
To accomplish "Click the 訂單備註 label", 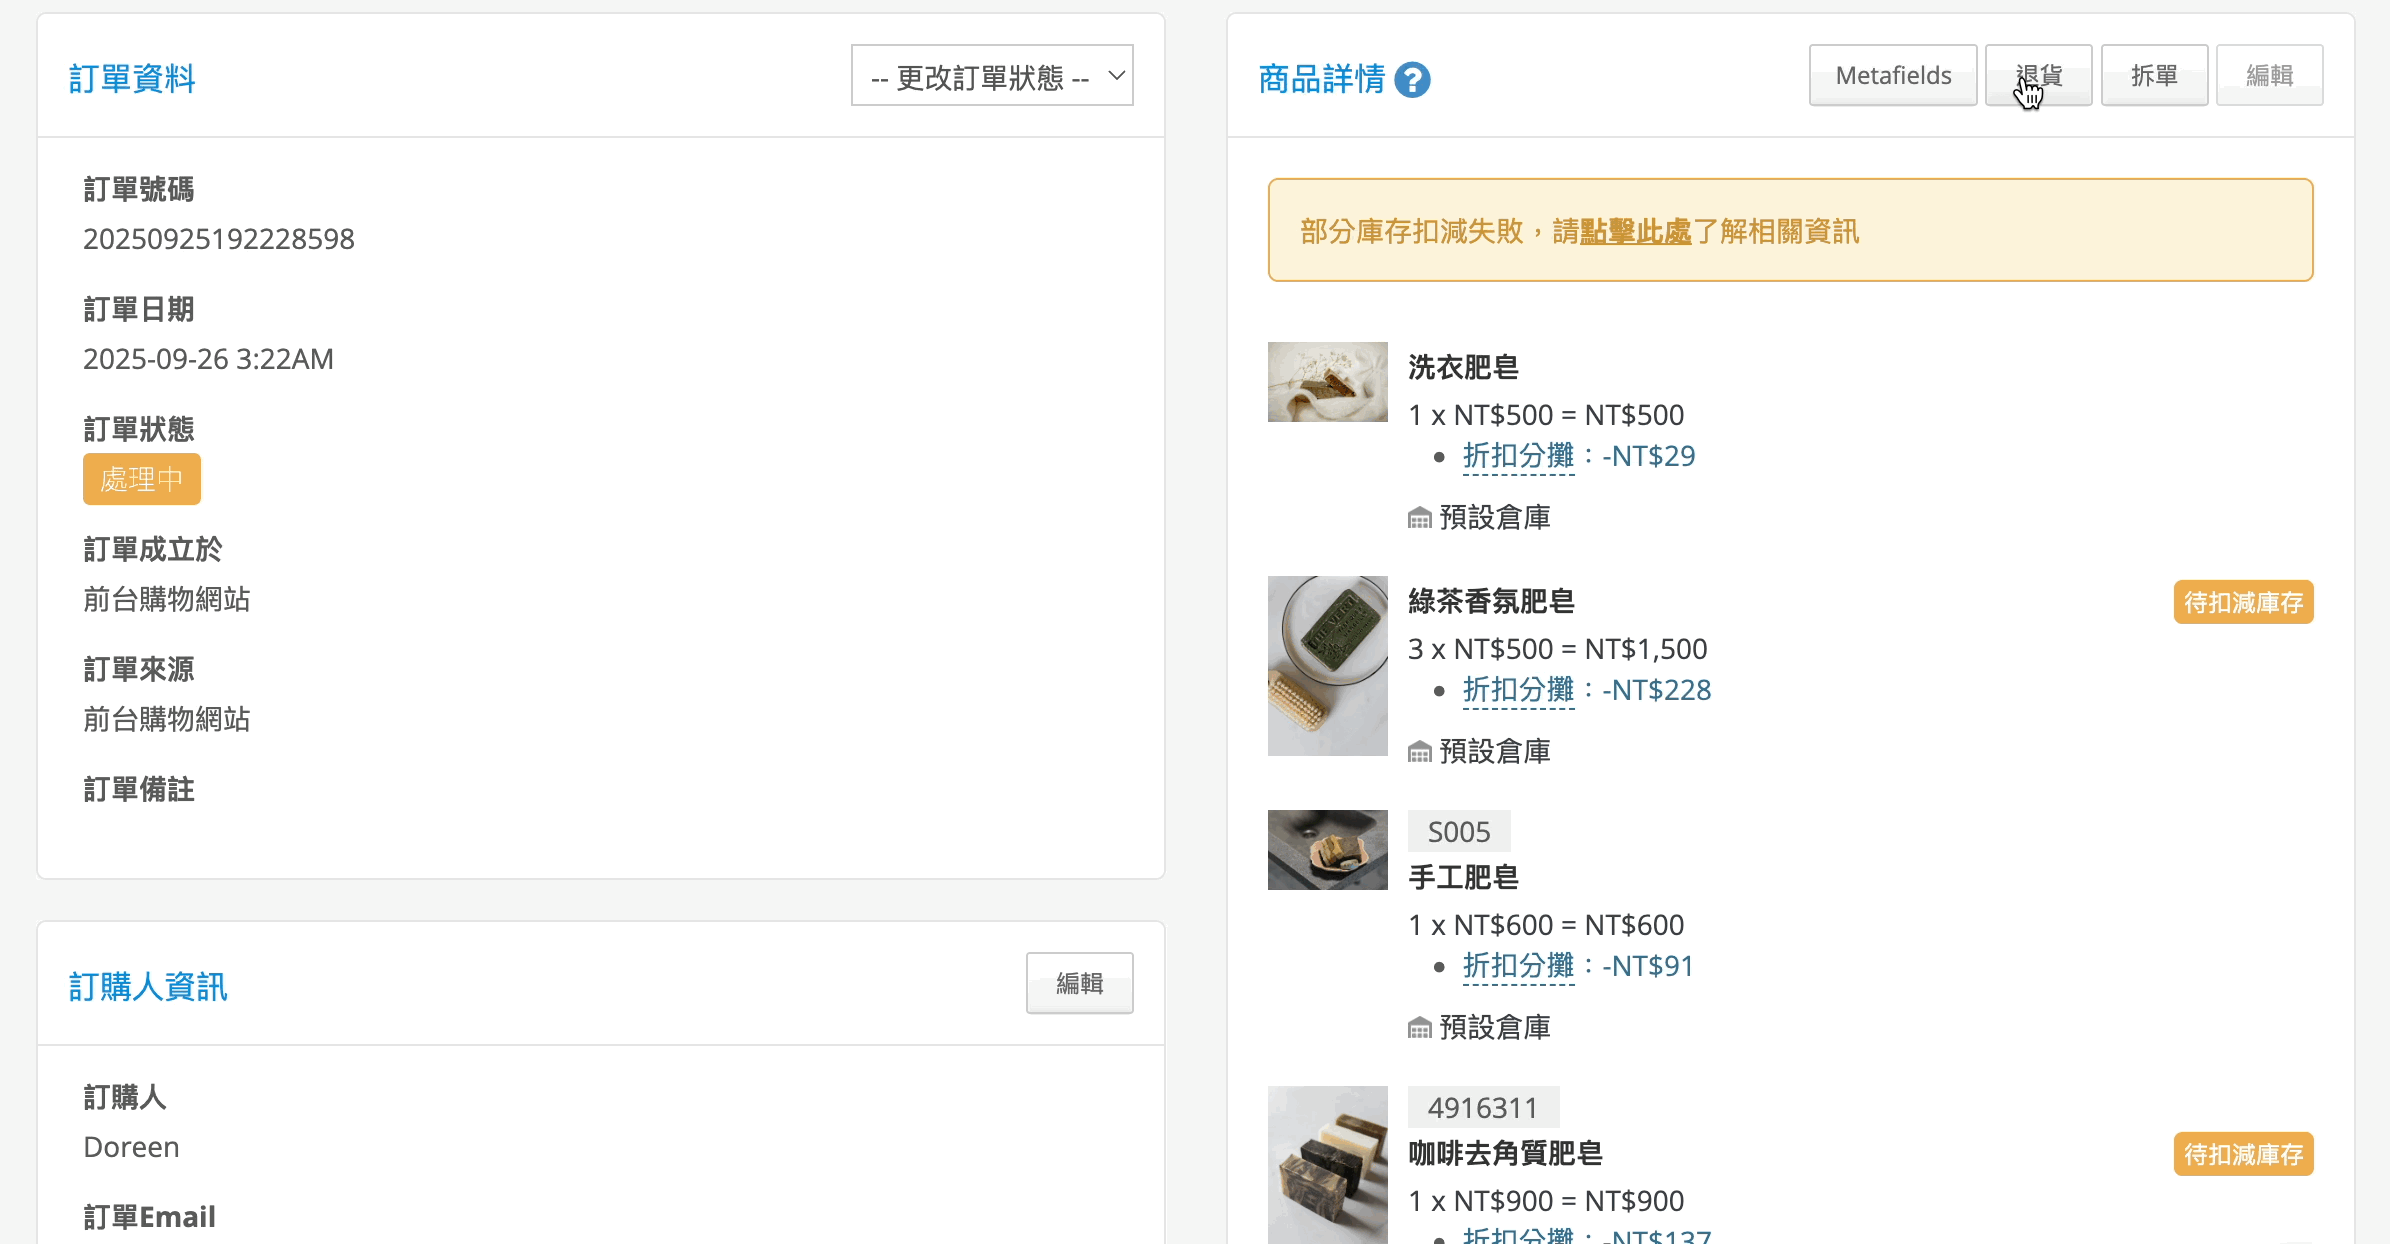I will [139, 790].
